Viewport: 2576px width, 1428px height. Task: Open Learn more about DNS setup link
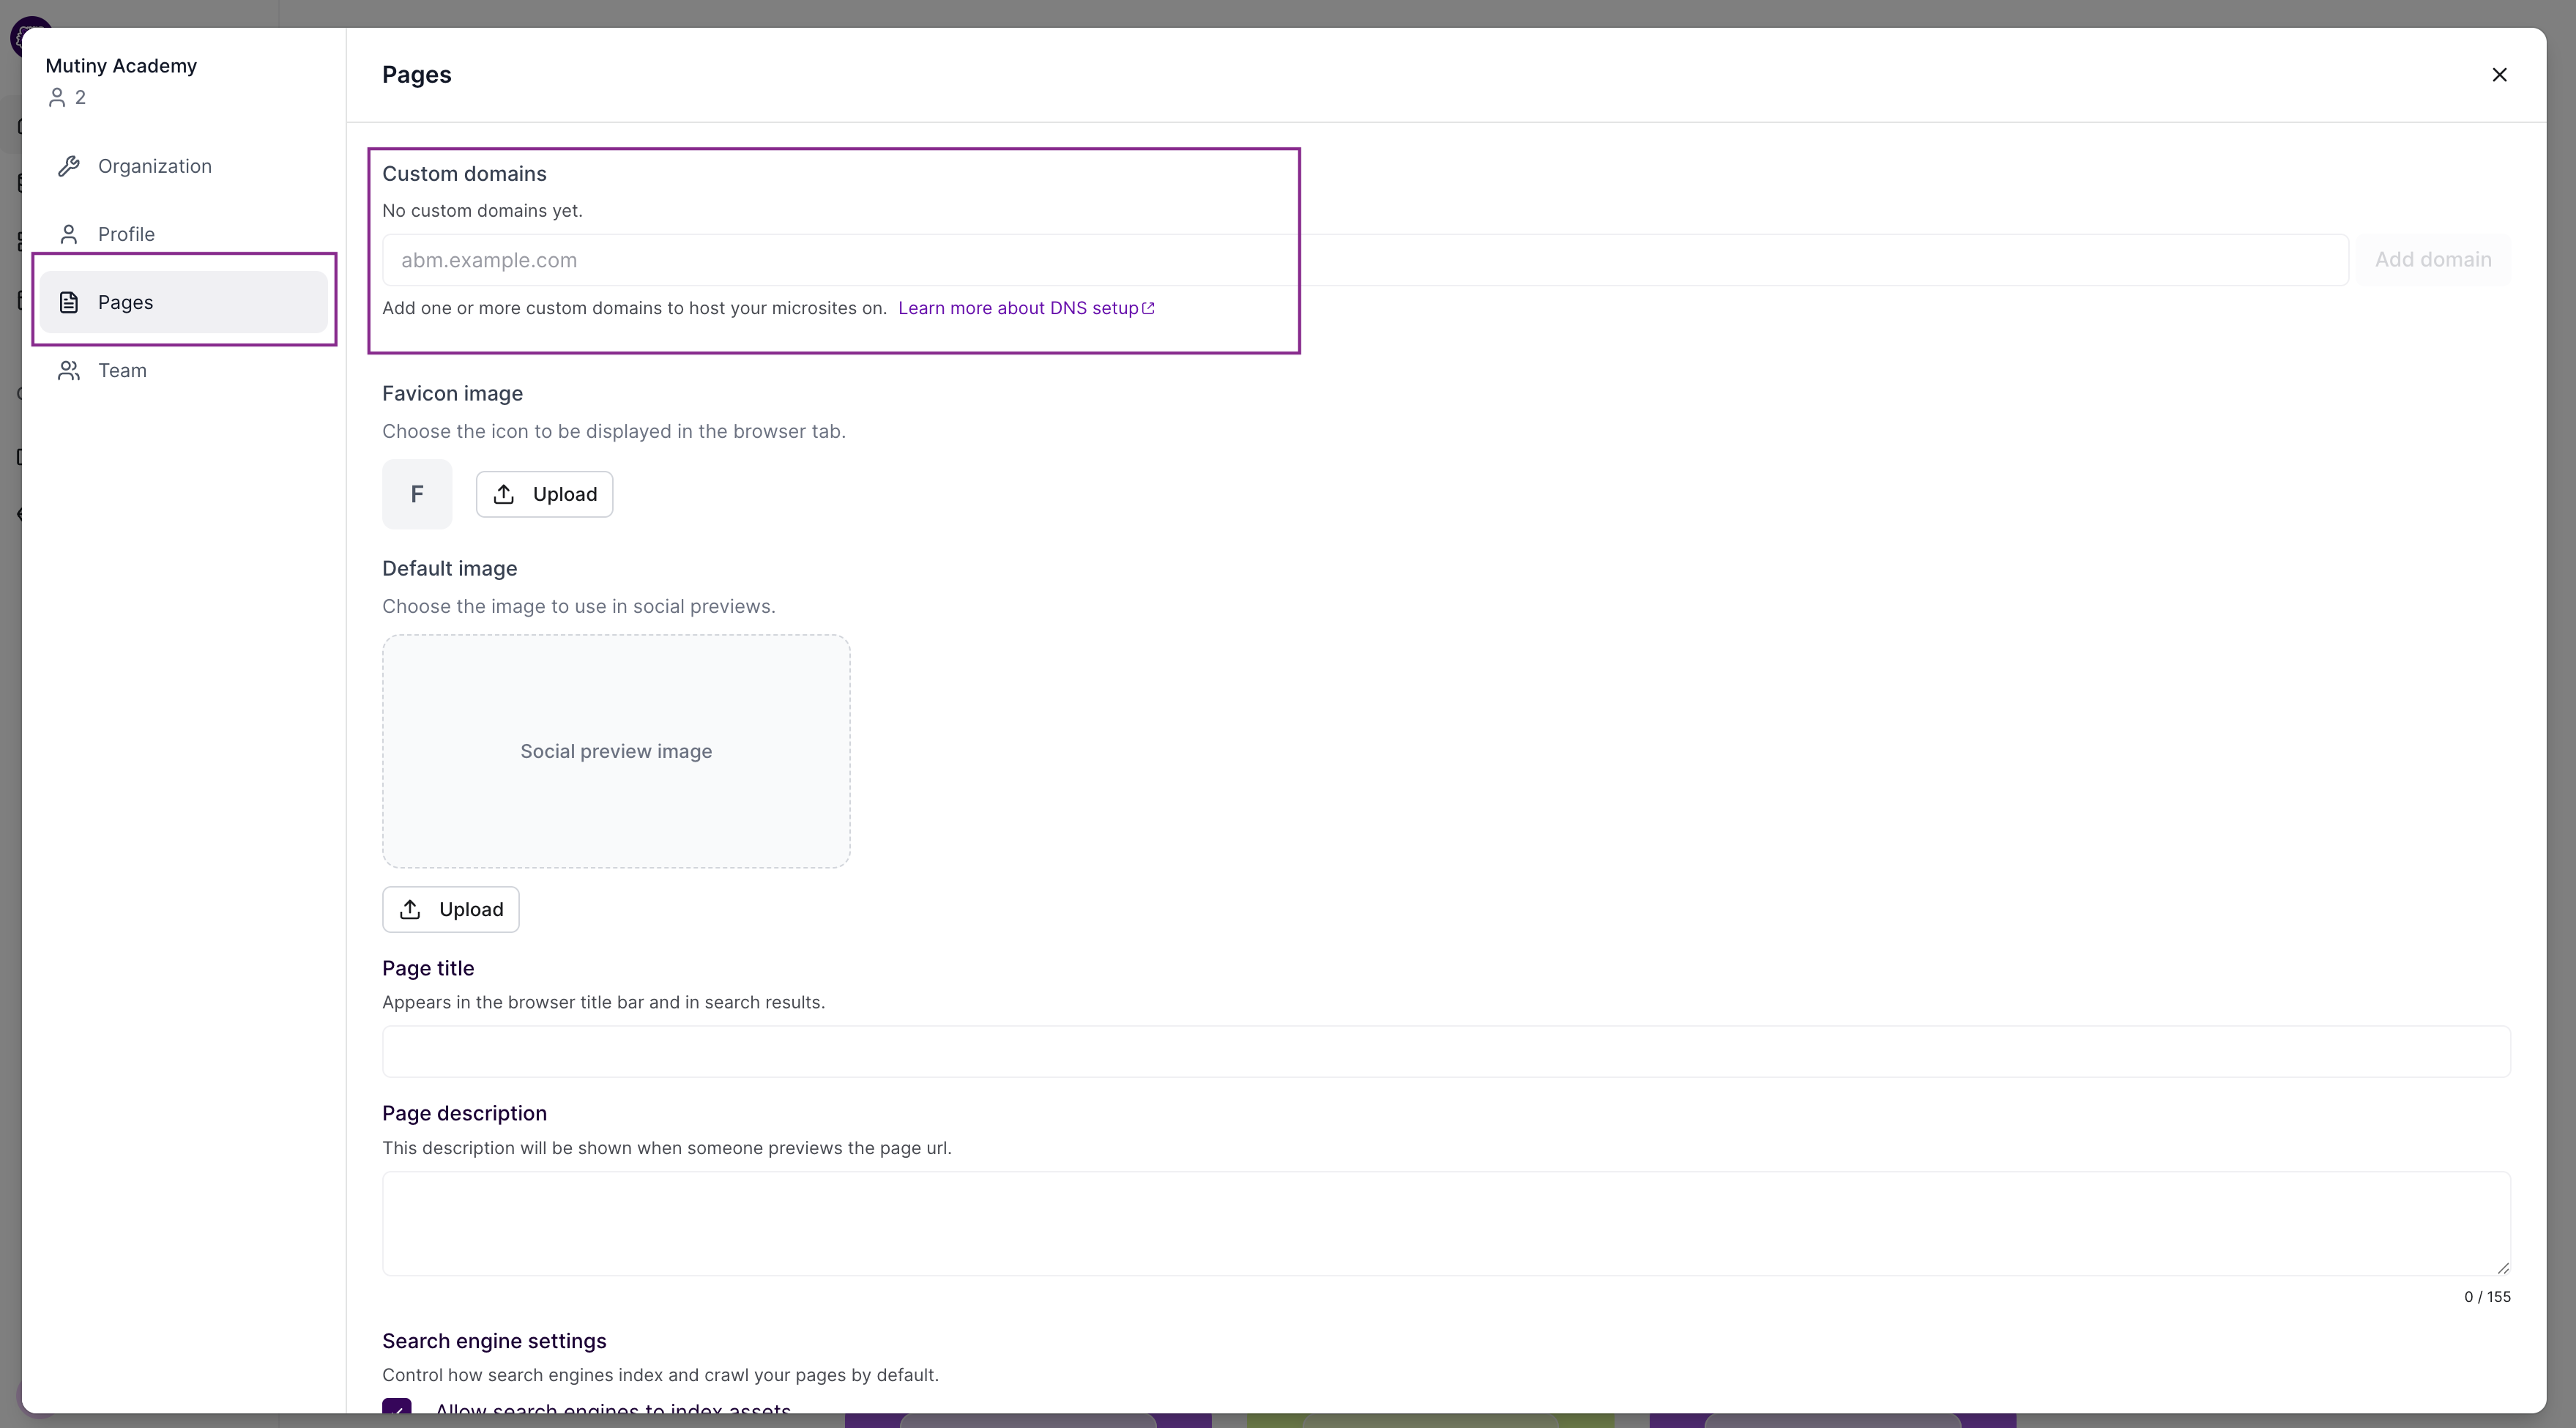coord(1026,308)
